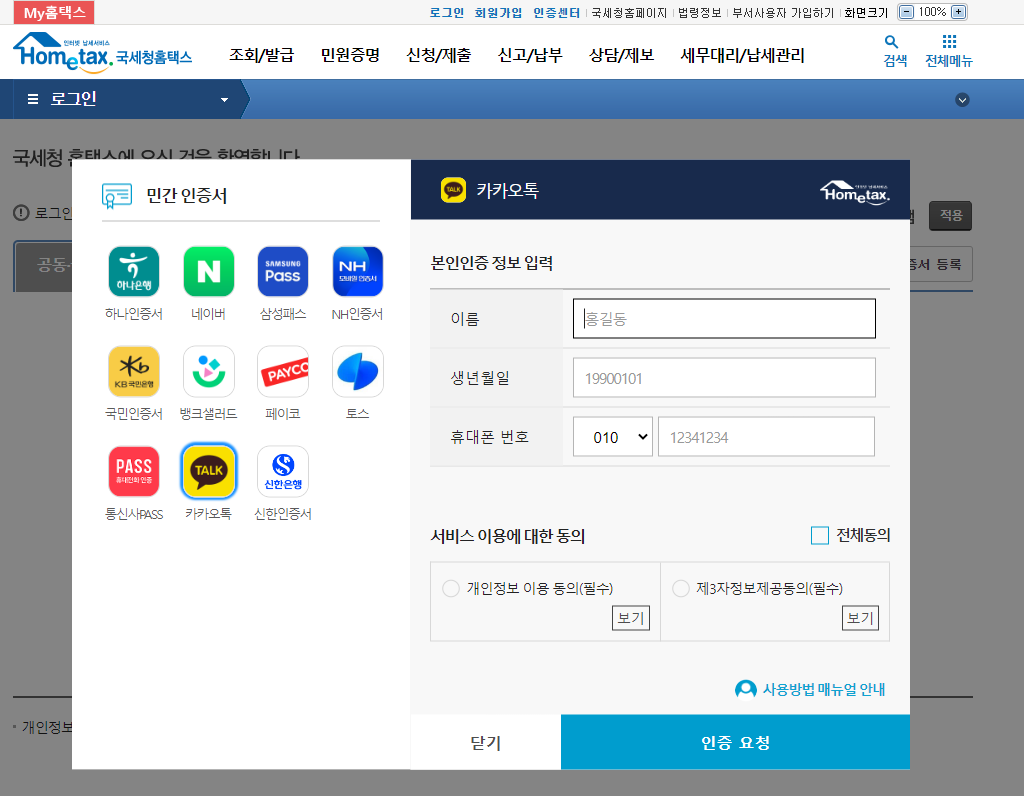Viewport: 1024px width, 796px height.
Task: Select the Naver certificate icon
Action: (x=208, y=270)
